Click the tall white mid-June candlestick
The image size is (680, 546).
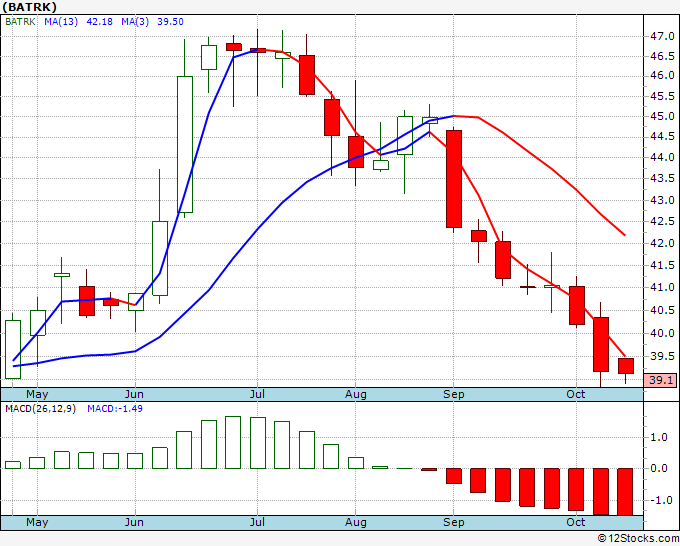click(185, 144)
